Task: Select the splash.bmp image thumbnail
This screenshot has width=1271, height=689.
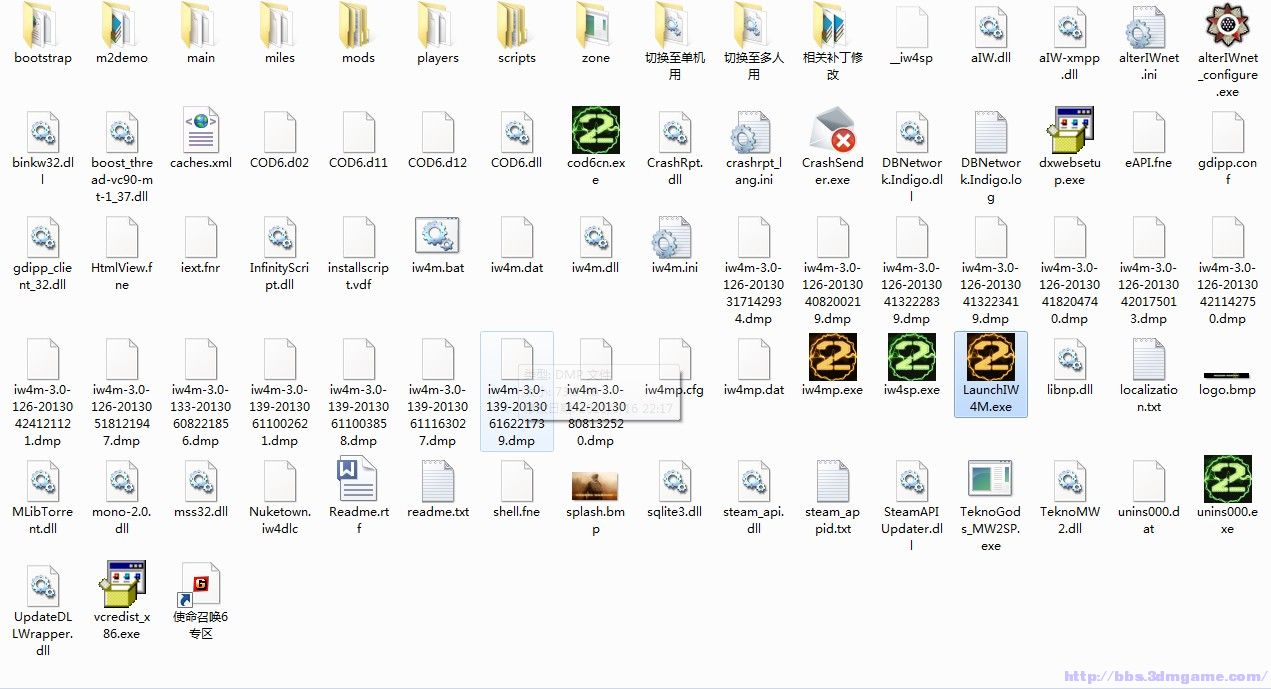Action: click(x=595, y=485)
